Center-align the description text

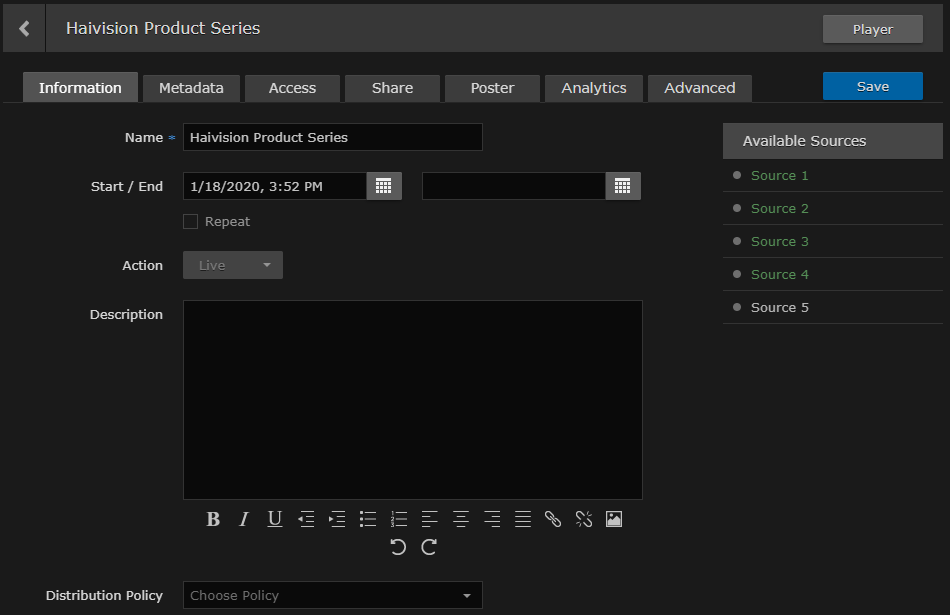461,519
